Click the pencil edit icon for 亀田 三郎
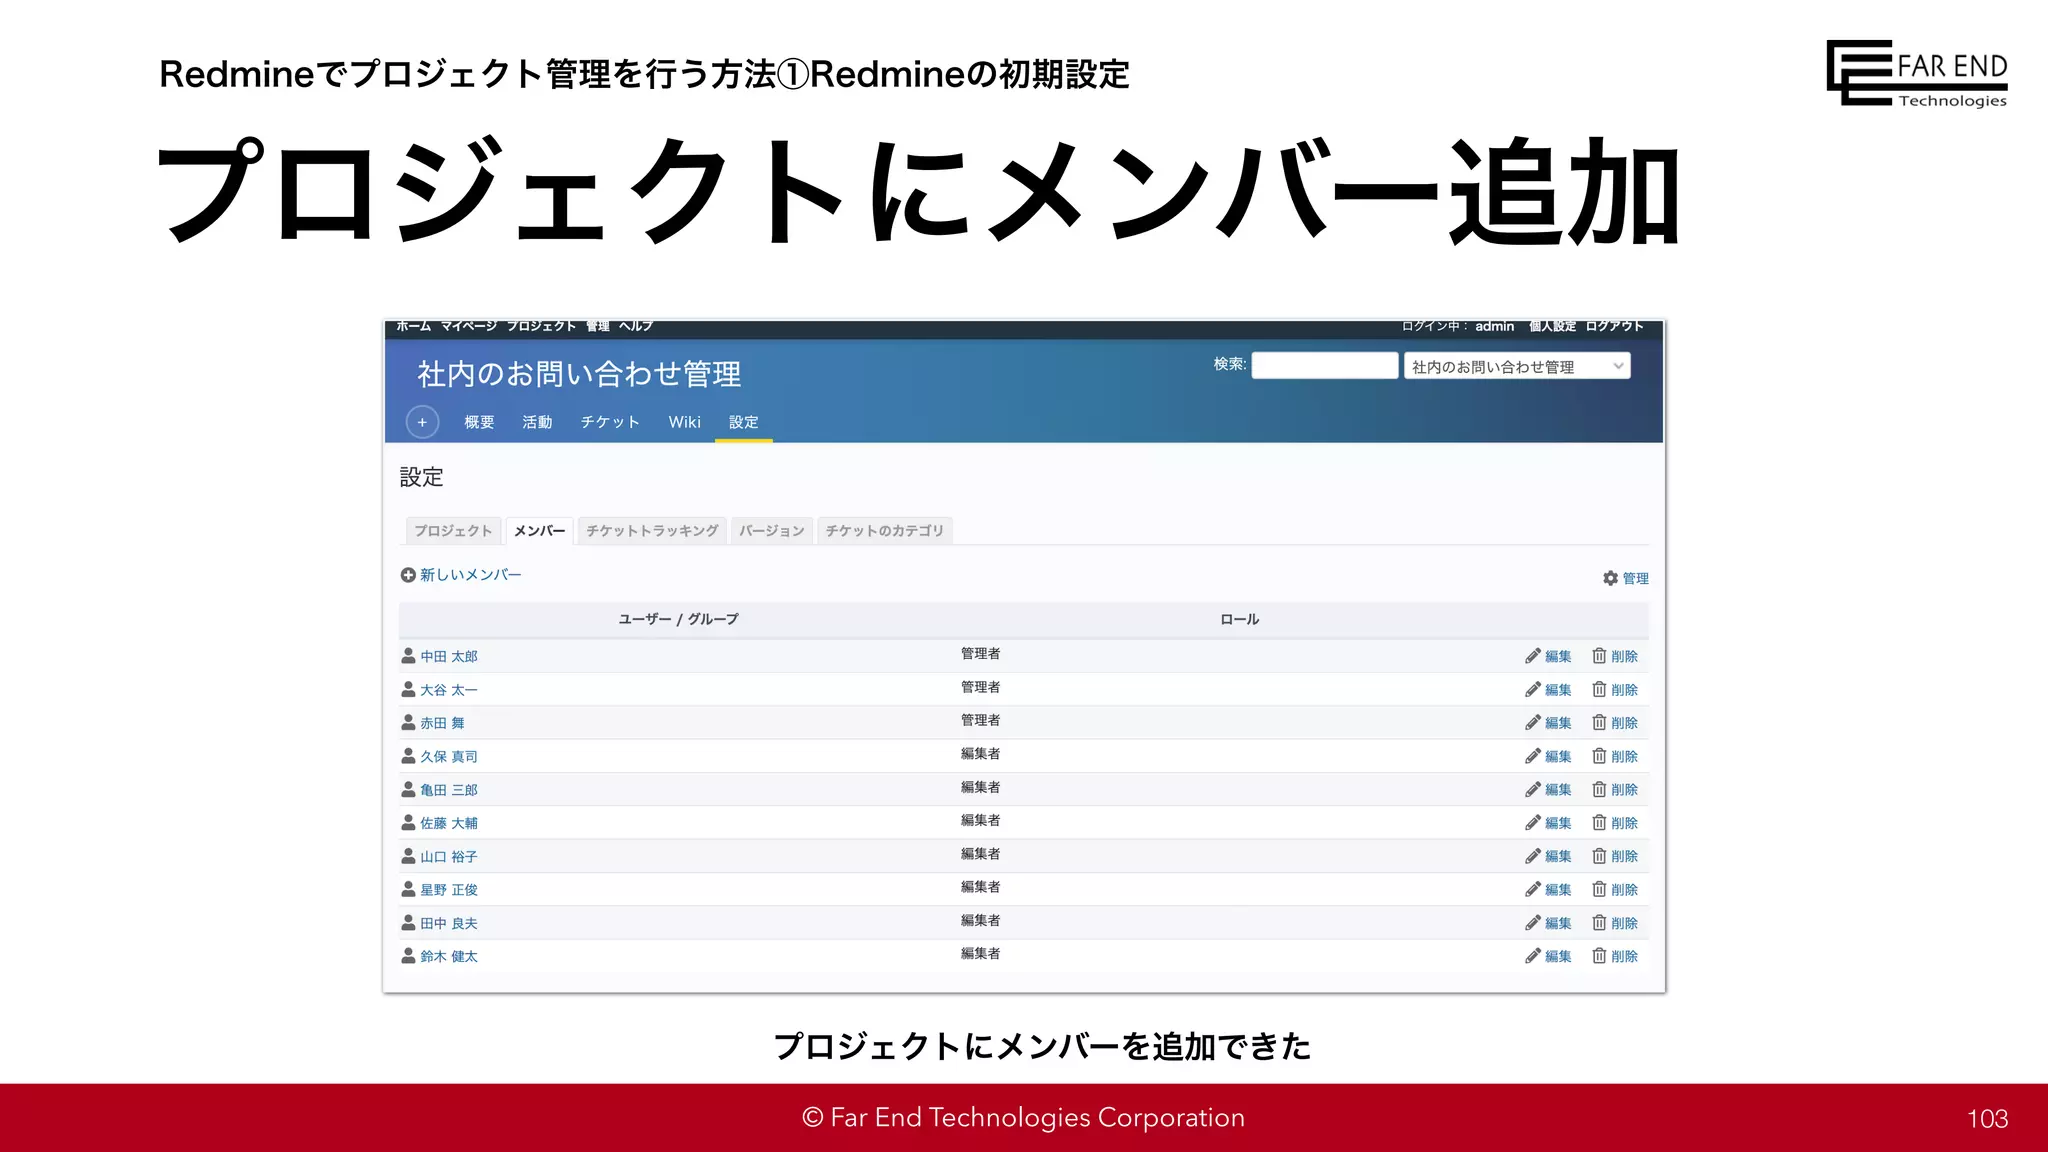The width and height of the screenshot is (2048, 1152). pyautogui.click(x=1532, y=789)
